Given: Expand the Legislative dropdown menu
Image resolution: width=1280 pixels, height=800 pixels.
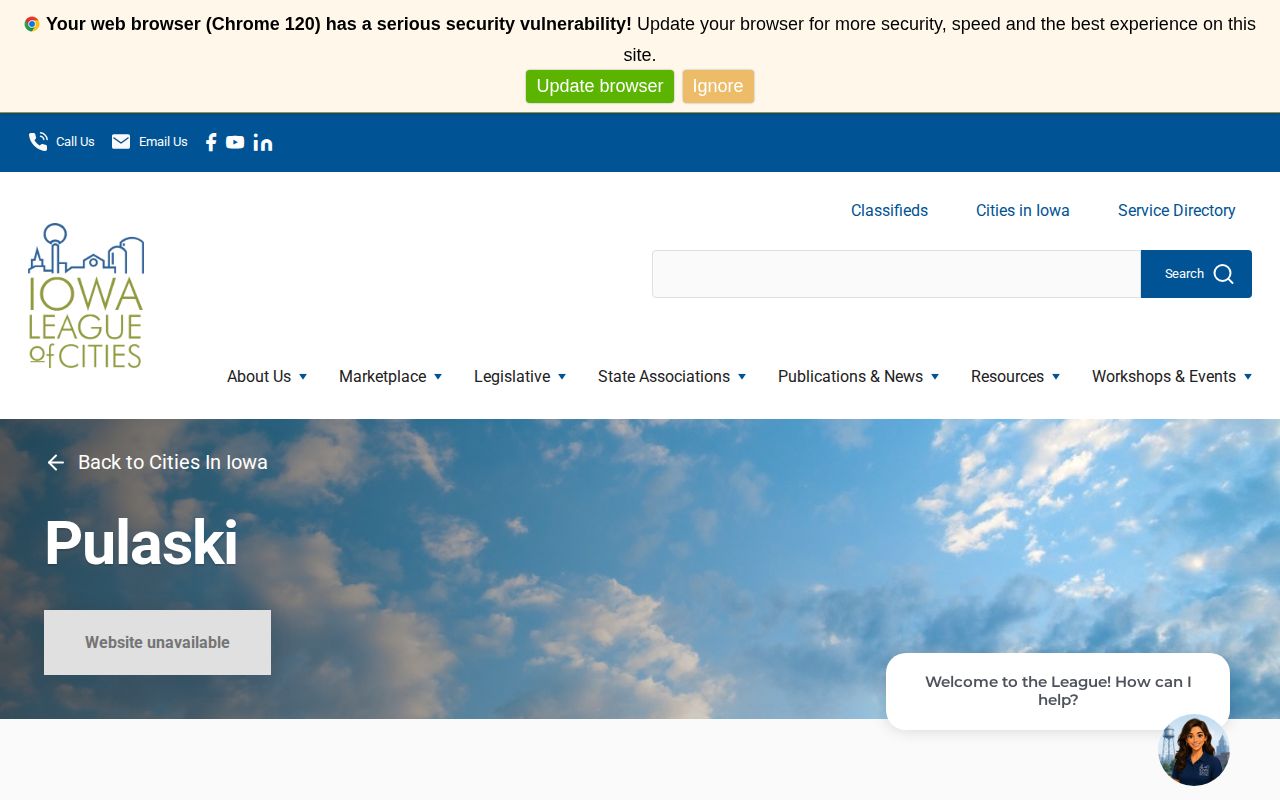Looking at the screenshot, I should coord(520,376).
